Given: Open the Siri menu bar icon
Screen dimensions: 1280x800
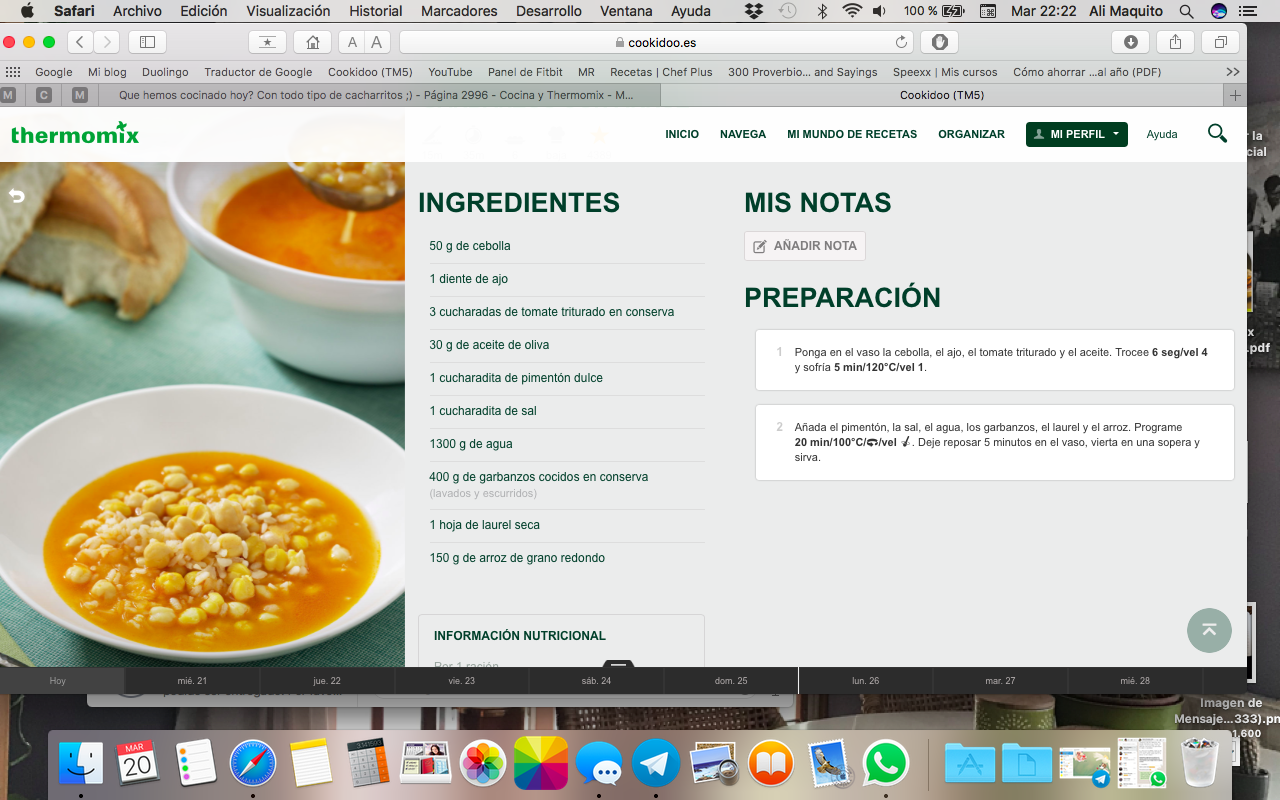Looking at the screenshot, I should pyautogui.click(x=1219, y=11).
